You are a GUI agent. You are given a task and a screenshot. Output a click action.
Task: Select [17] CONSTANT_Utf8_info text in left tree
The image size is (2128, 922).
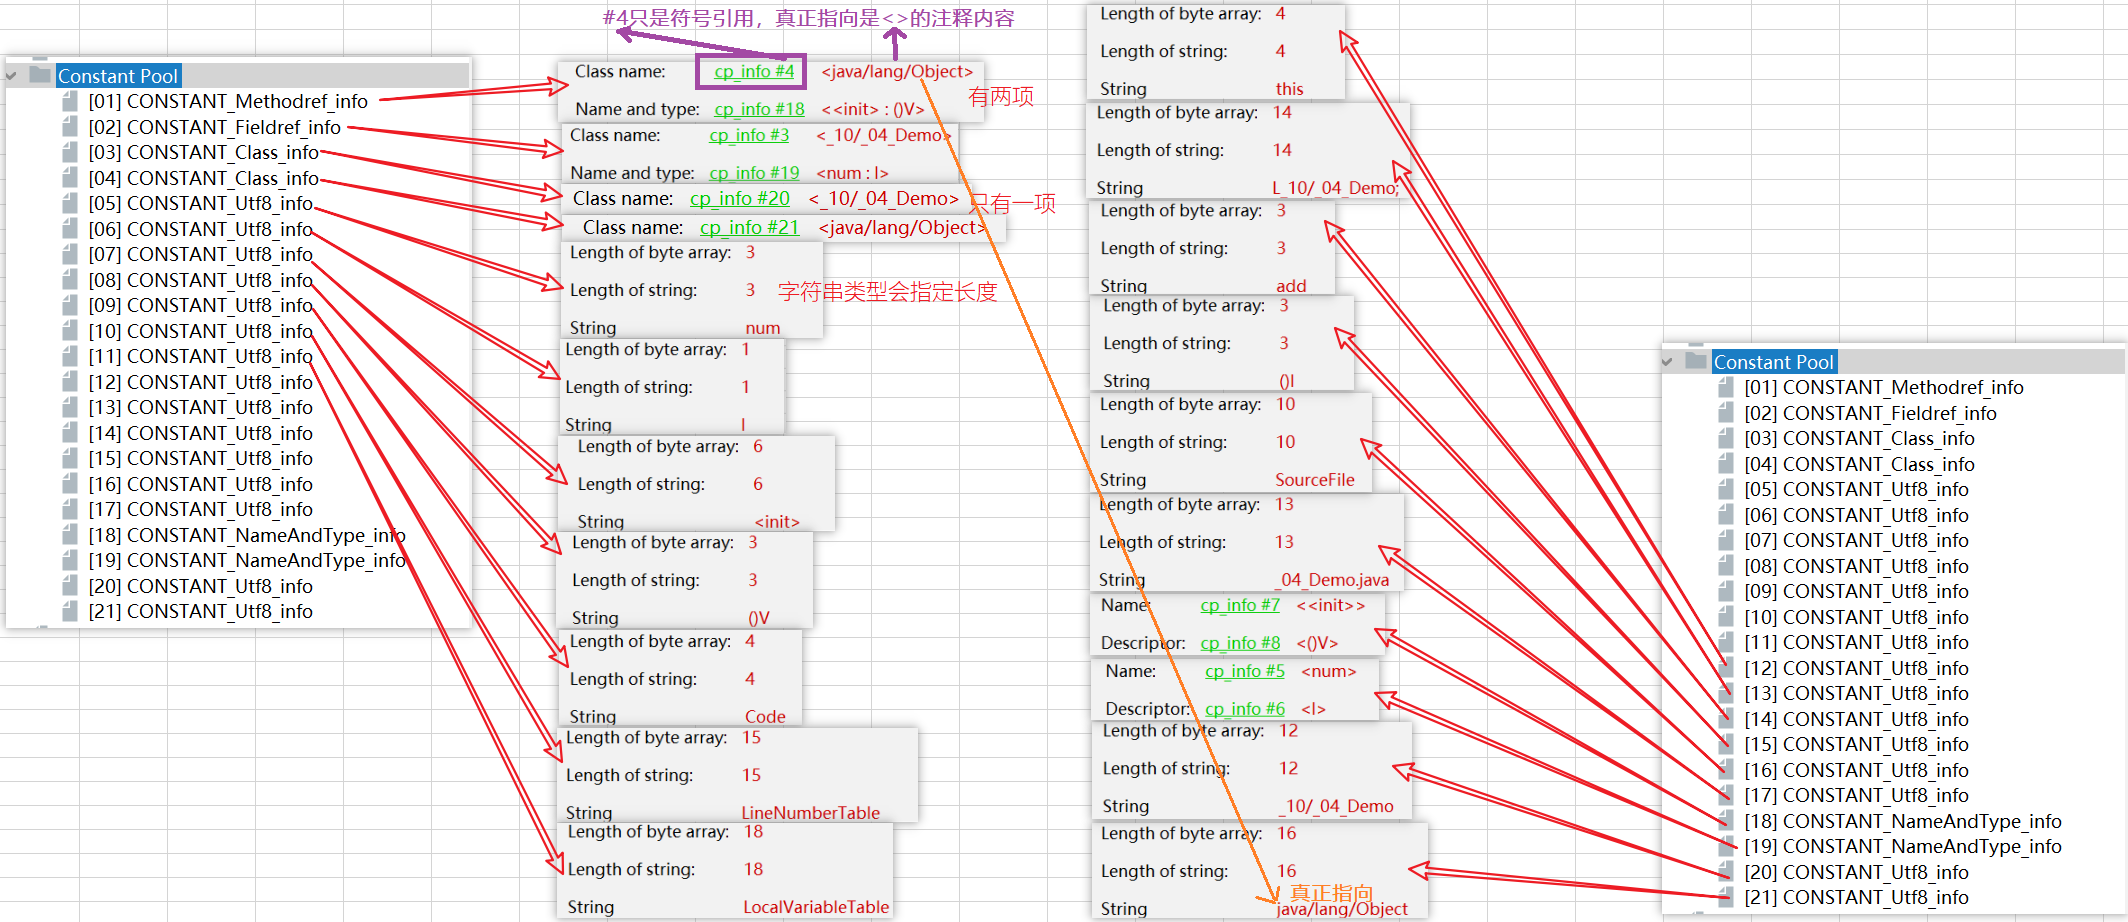tap(200, 509)
